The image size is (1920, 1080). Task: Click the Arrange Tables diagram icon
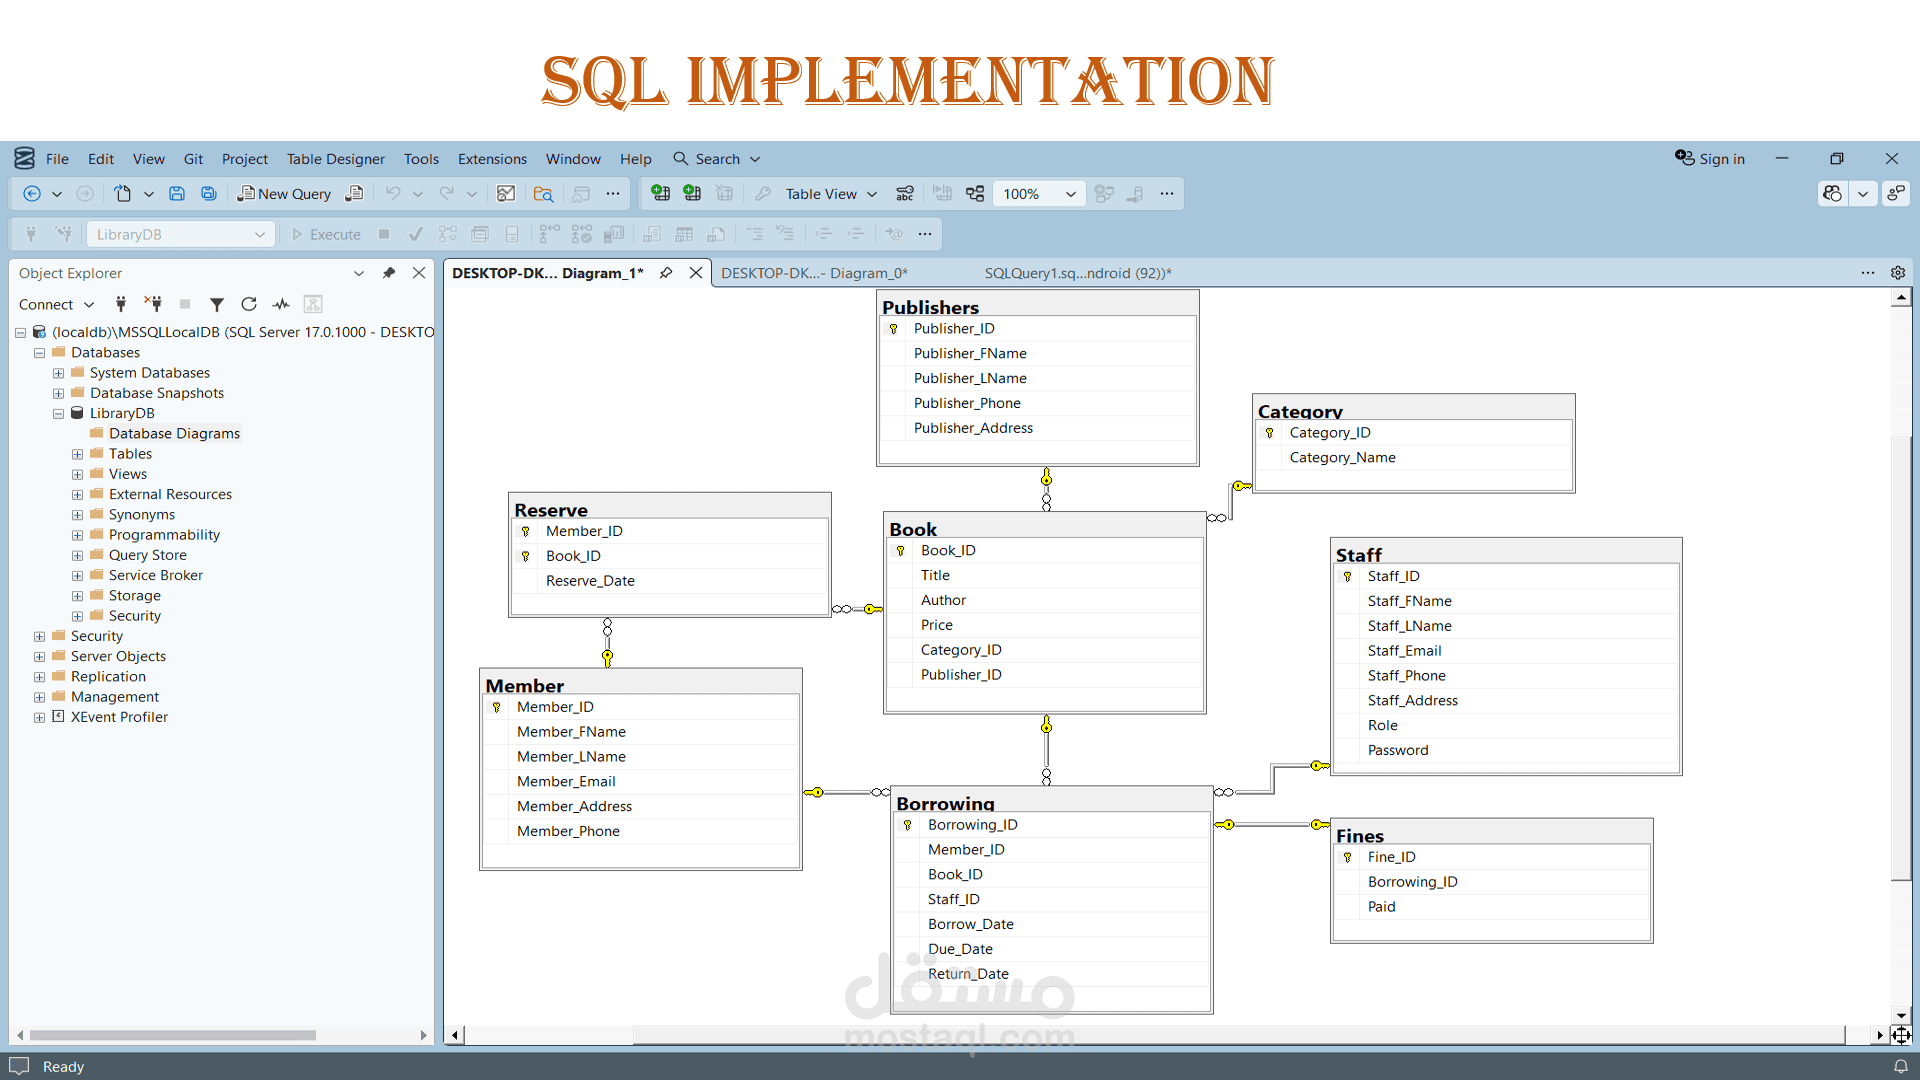click(x=975, y=194)
